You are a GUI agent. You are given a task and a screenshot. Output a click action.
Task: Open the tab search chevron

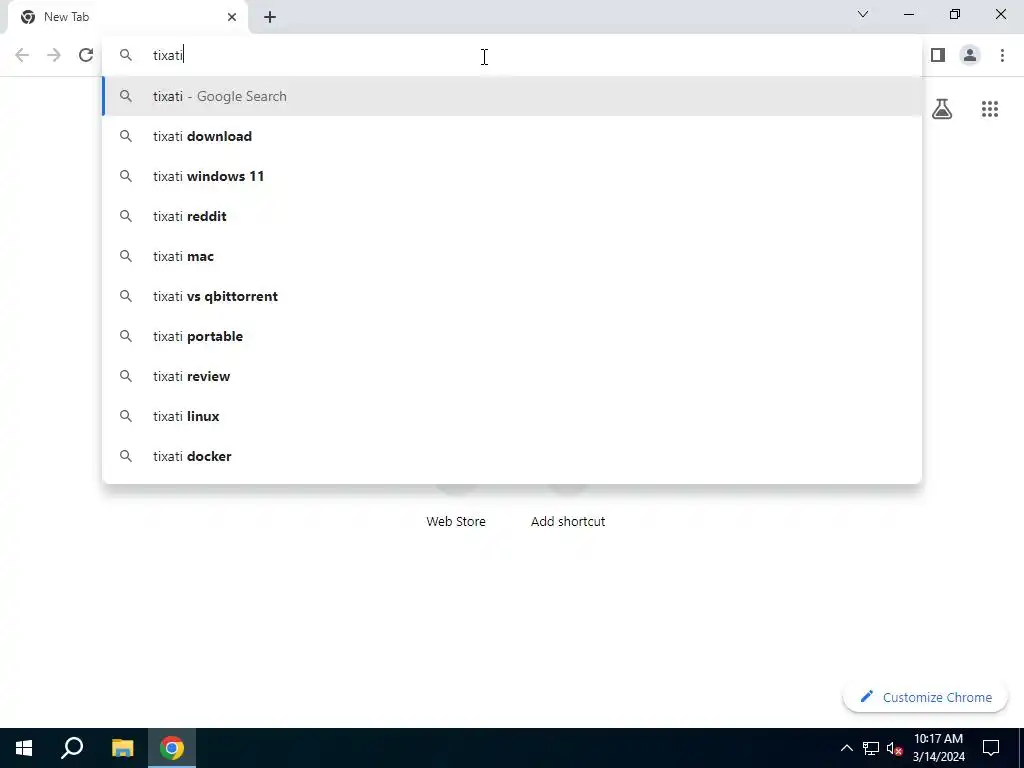tap(863, 14)
